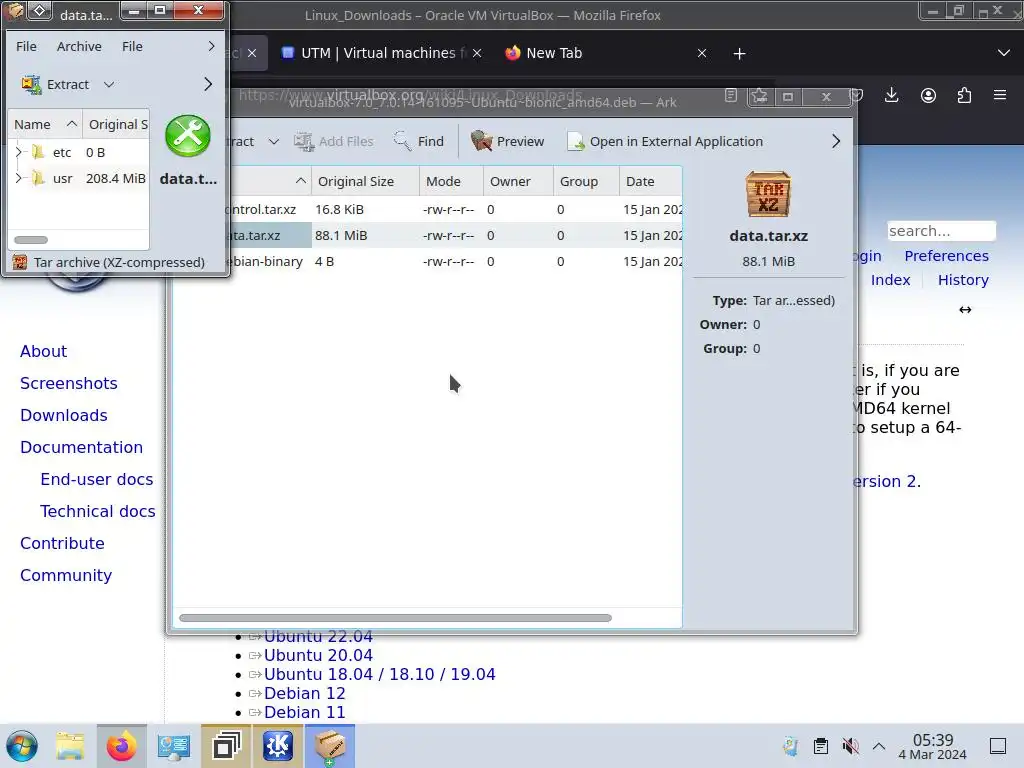Open Extract dropdown arrow in data.tar window
The height and width of the screenshot is (768, 1024).
click(109, 84)
